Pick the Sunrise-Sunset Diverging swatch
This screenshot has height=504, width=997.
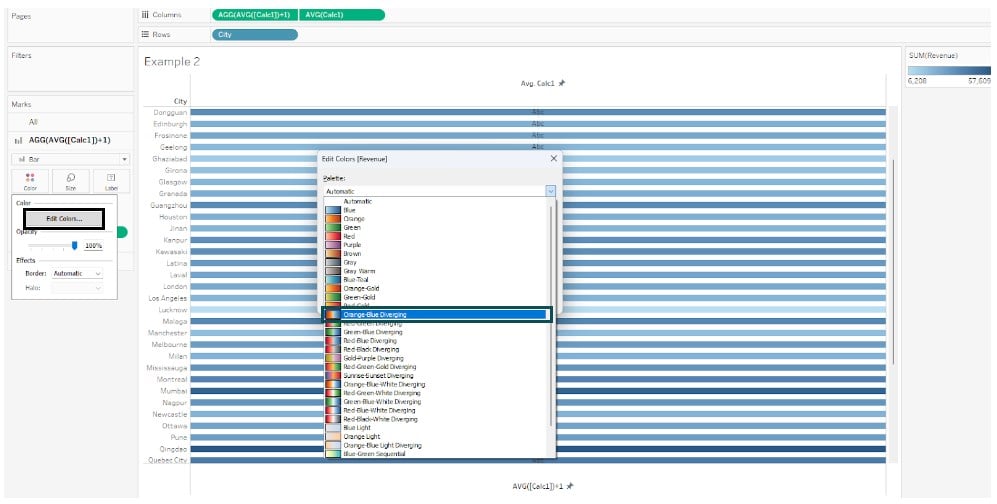coord(333,376)
